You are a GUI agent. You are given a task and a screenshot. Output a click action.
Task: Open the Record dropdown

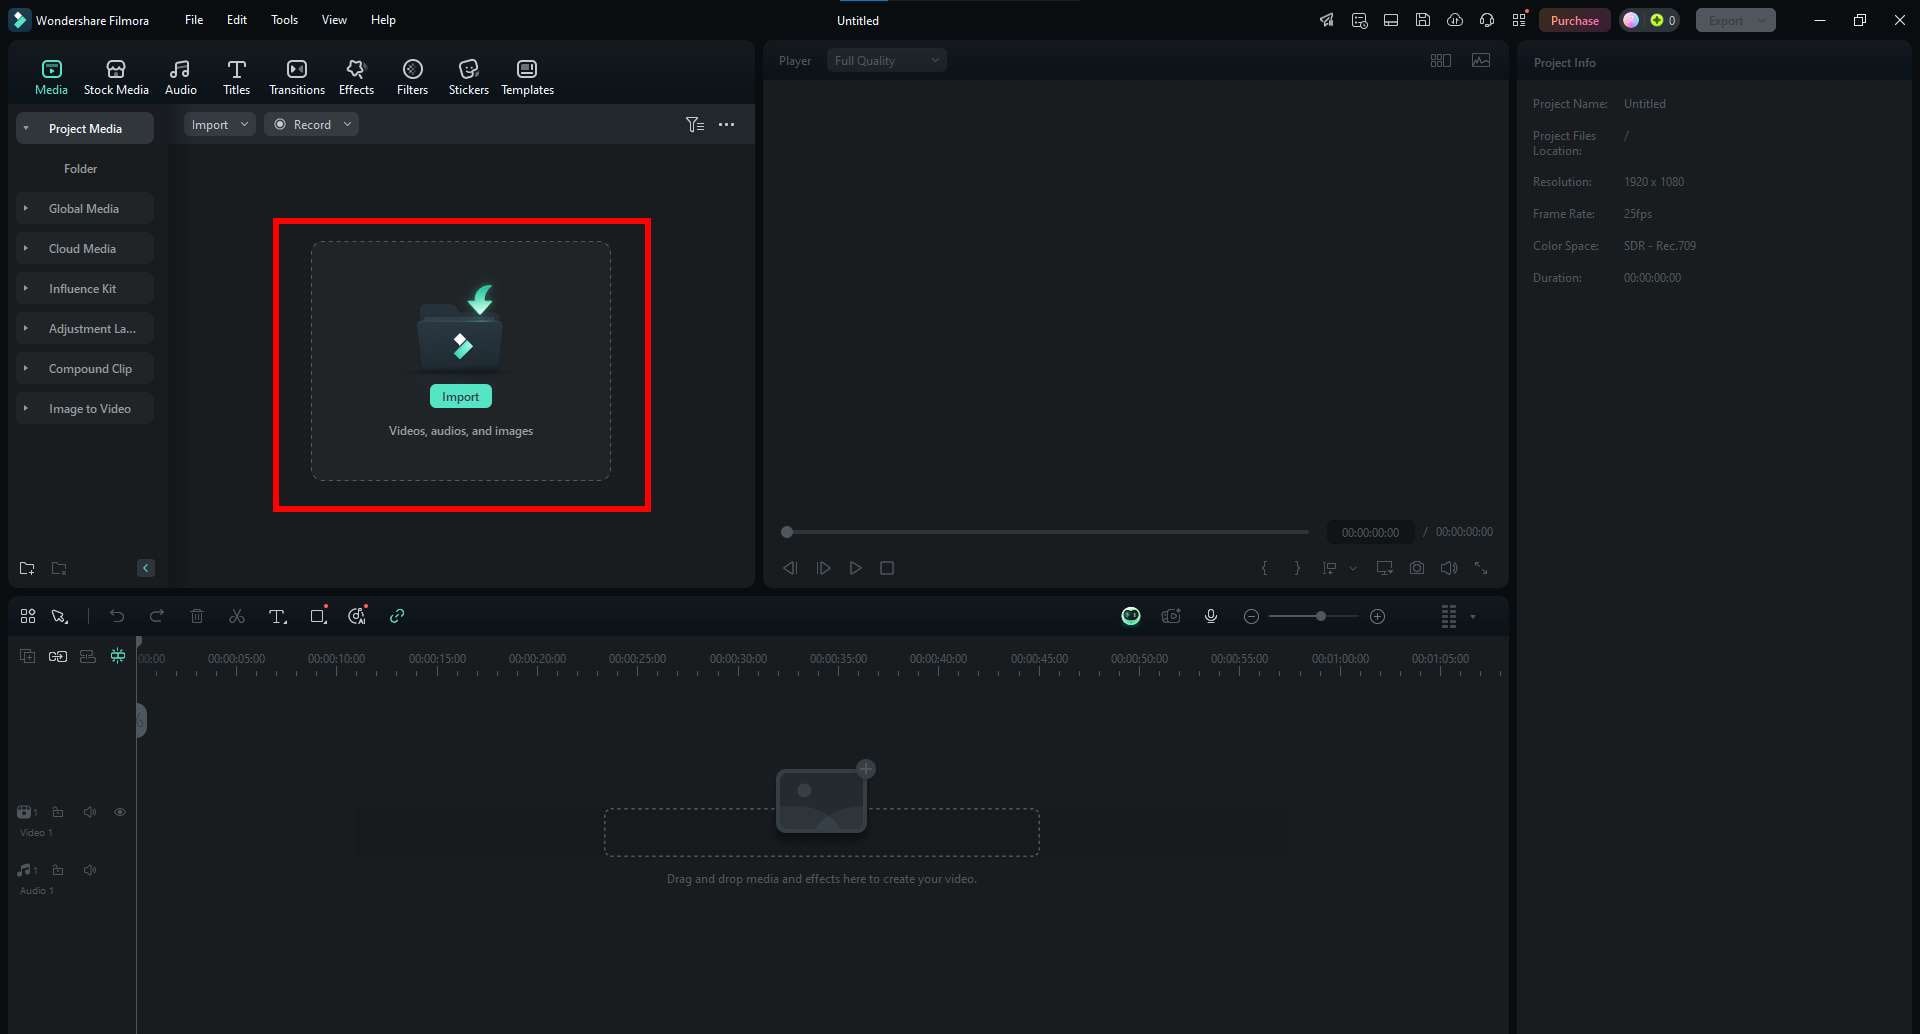(311, 125)
